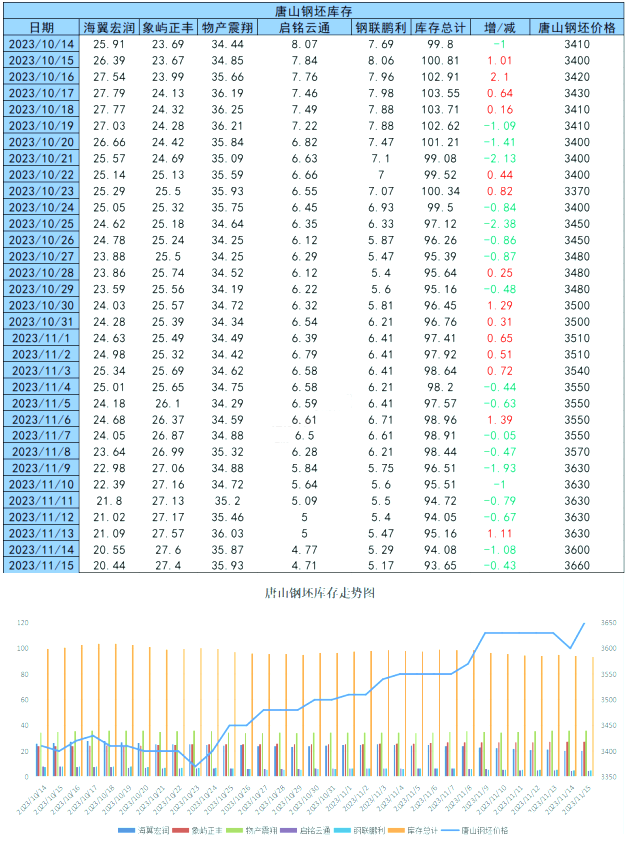This screenshot has height=850, width=631.
Task: Select 库存总计 value 98.2 on 2023/11/4
Action: (440, 387)
